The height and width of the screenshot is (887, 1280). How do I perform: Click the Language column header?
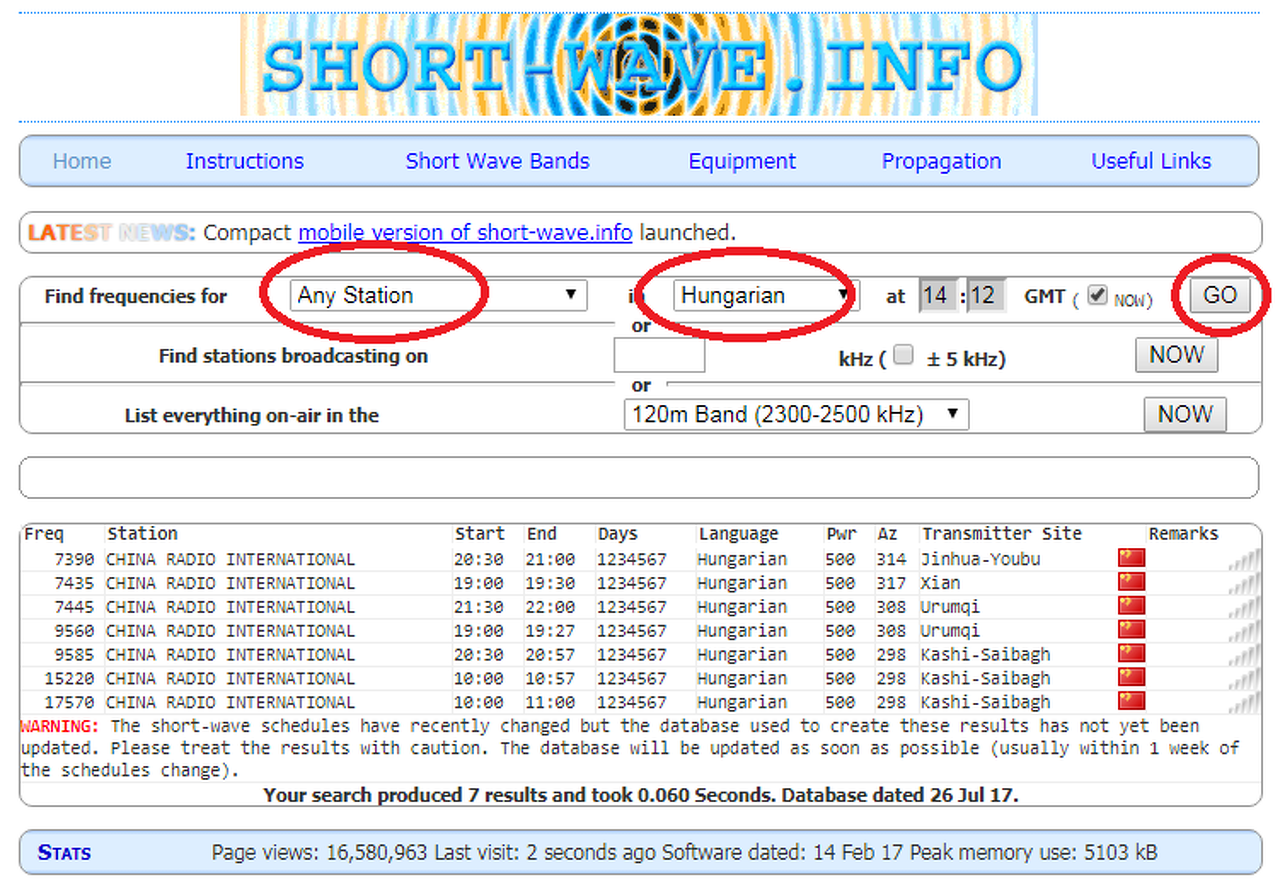(738, 534)
